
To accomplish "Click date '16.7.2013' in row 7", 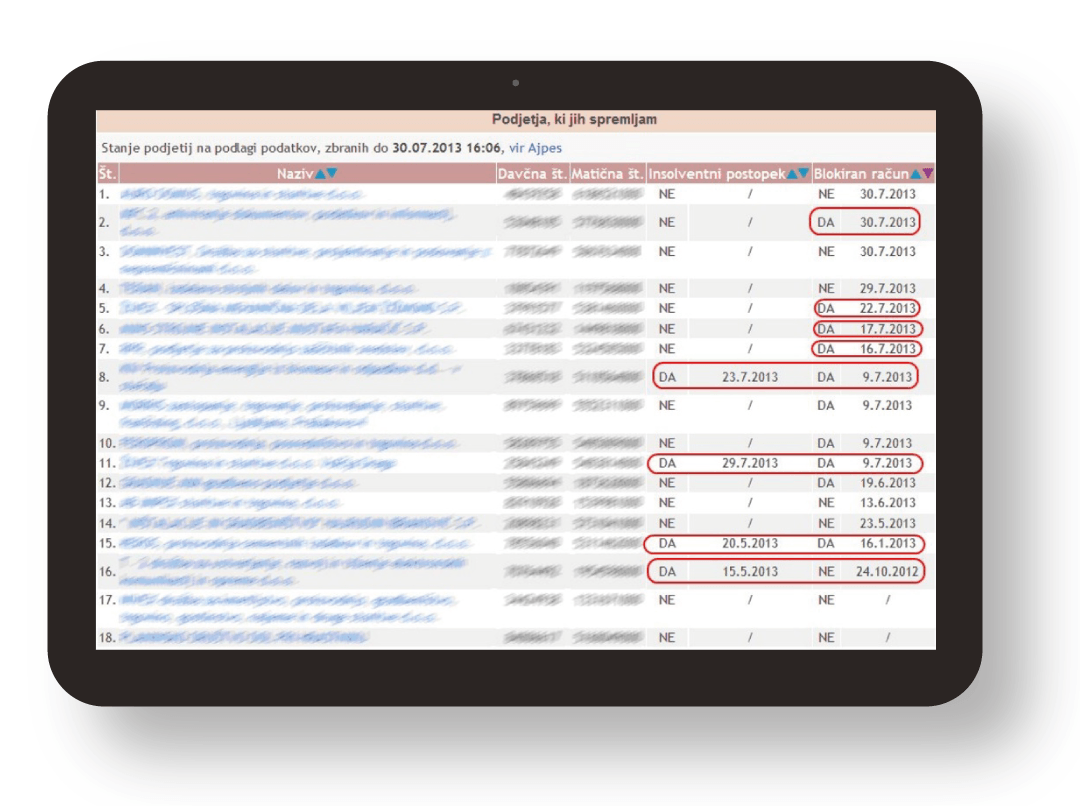I will coord(888,349).
